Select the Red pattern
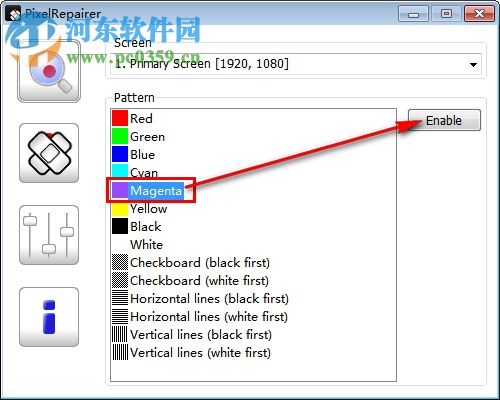 click(x=132, y=118)
